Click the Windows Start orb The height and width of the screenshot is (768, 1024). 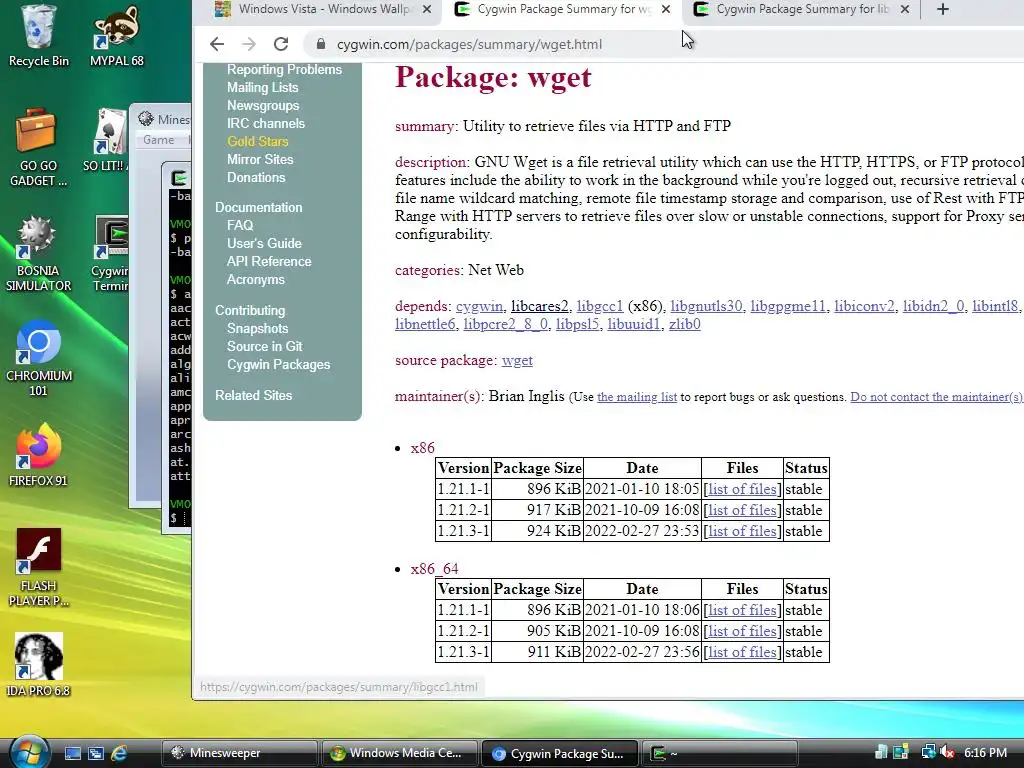(29, 753)
